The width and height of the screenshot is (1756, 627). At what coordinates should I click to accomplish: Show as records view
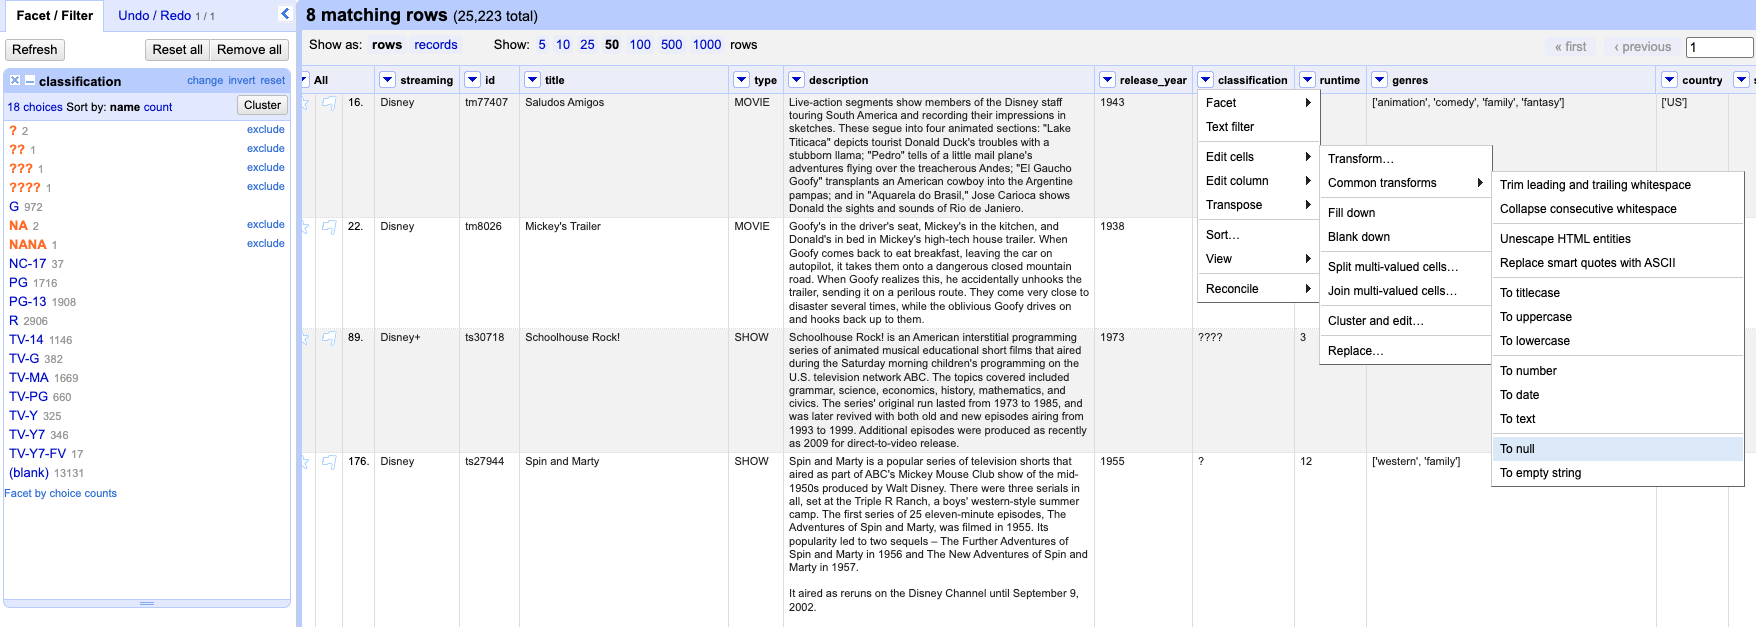click(x=436, y=45)
